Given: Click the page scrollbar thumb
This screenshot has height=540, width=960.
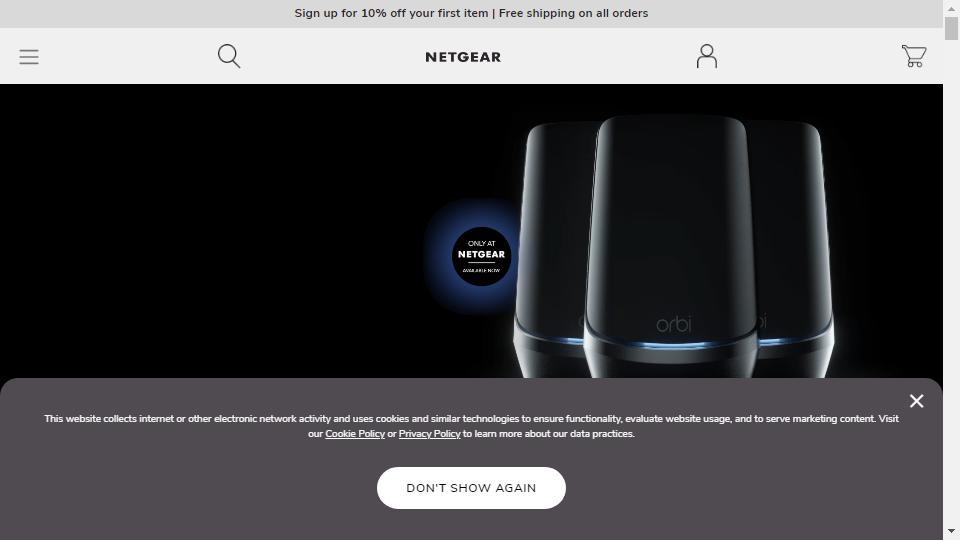Looking at the screenshot, I should click(951, 29).
